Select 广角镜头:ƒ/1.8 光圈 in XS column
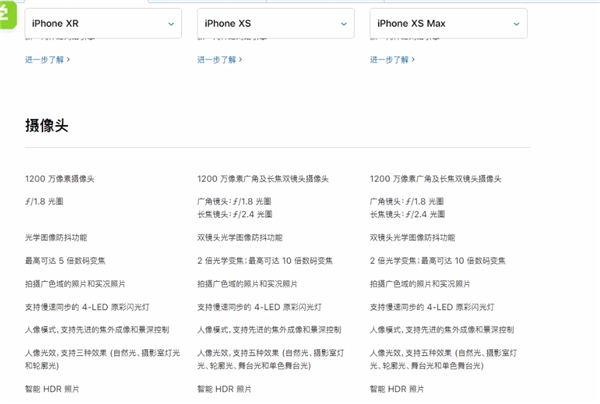 pyautogui.click(x=234, y=201)
